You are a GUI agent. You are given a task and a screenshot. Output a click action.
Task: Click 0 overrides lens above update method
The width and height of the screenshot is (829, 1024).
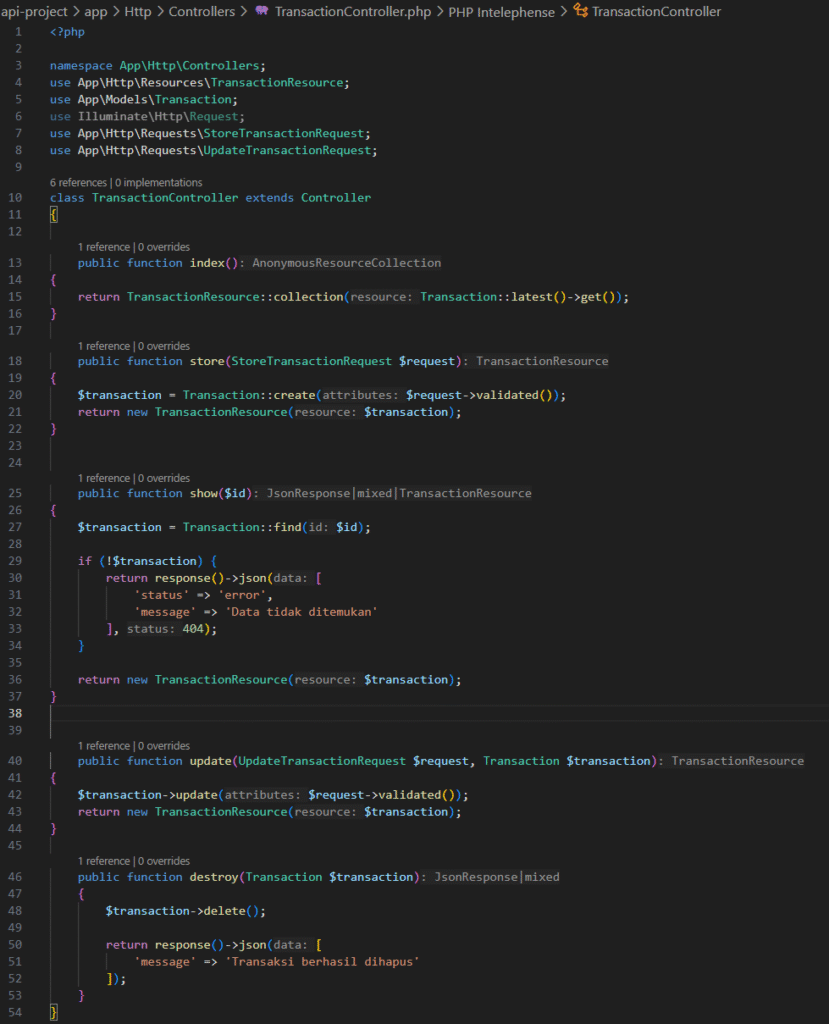tap(163, 746)
